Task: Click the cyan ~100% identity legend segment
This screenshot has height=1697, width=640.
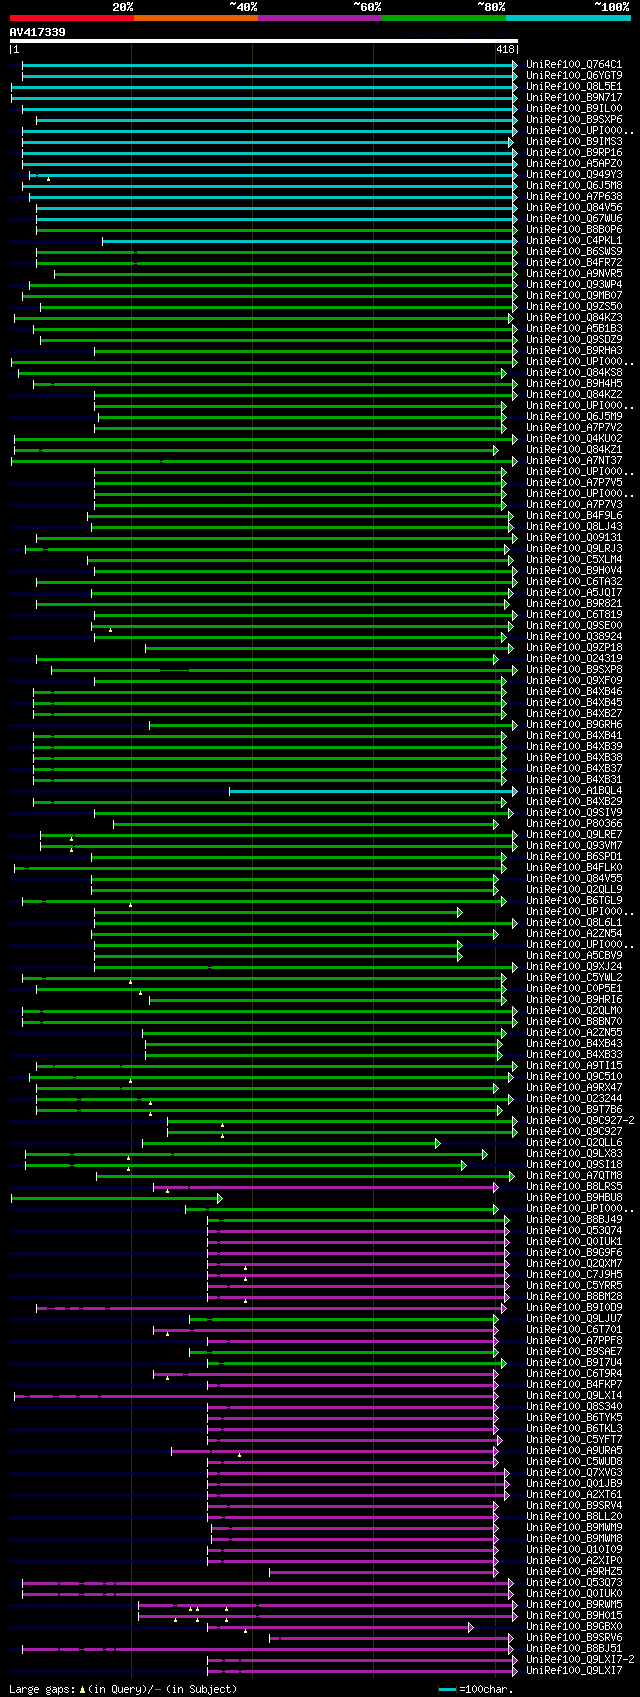Action: coord(568,17)
